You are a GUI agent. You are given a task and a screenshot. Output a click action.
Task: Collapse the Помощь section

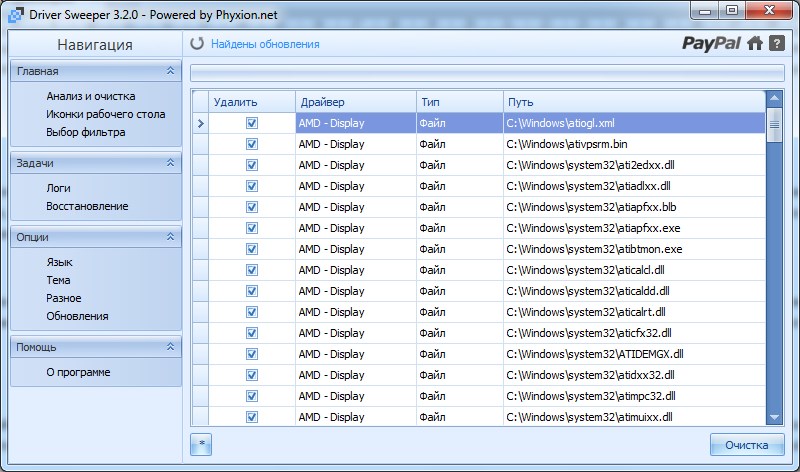tap(170, 347)
